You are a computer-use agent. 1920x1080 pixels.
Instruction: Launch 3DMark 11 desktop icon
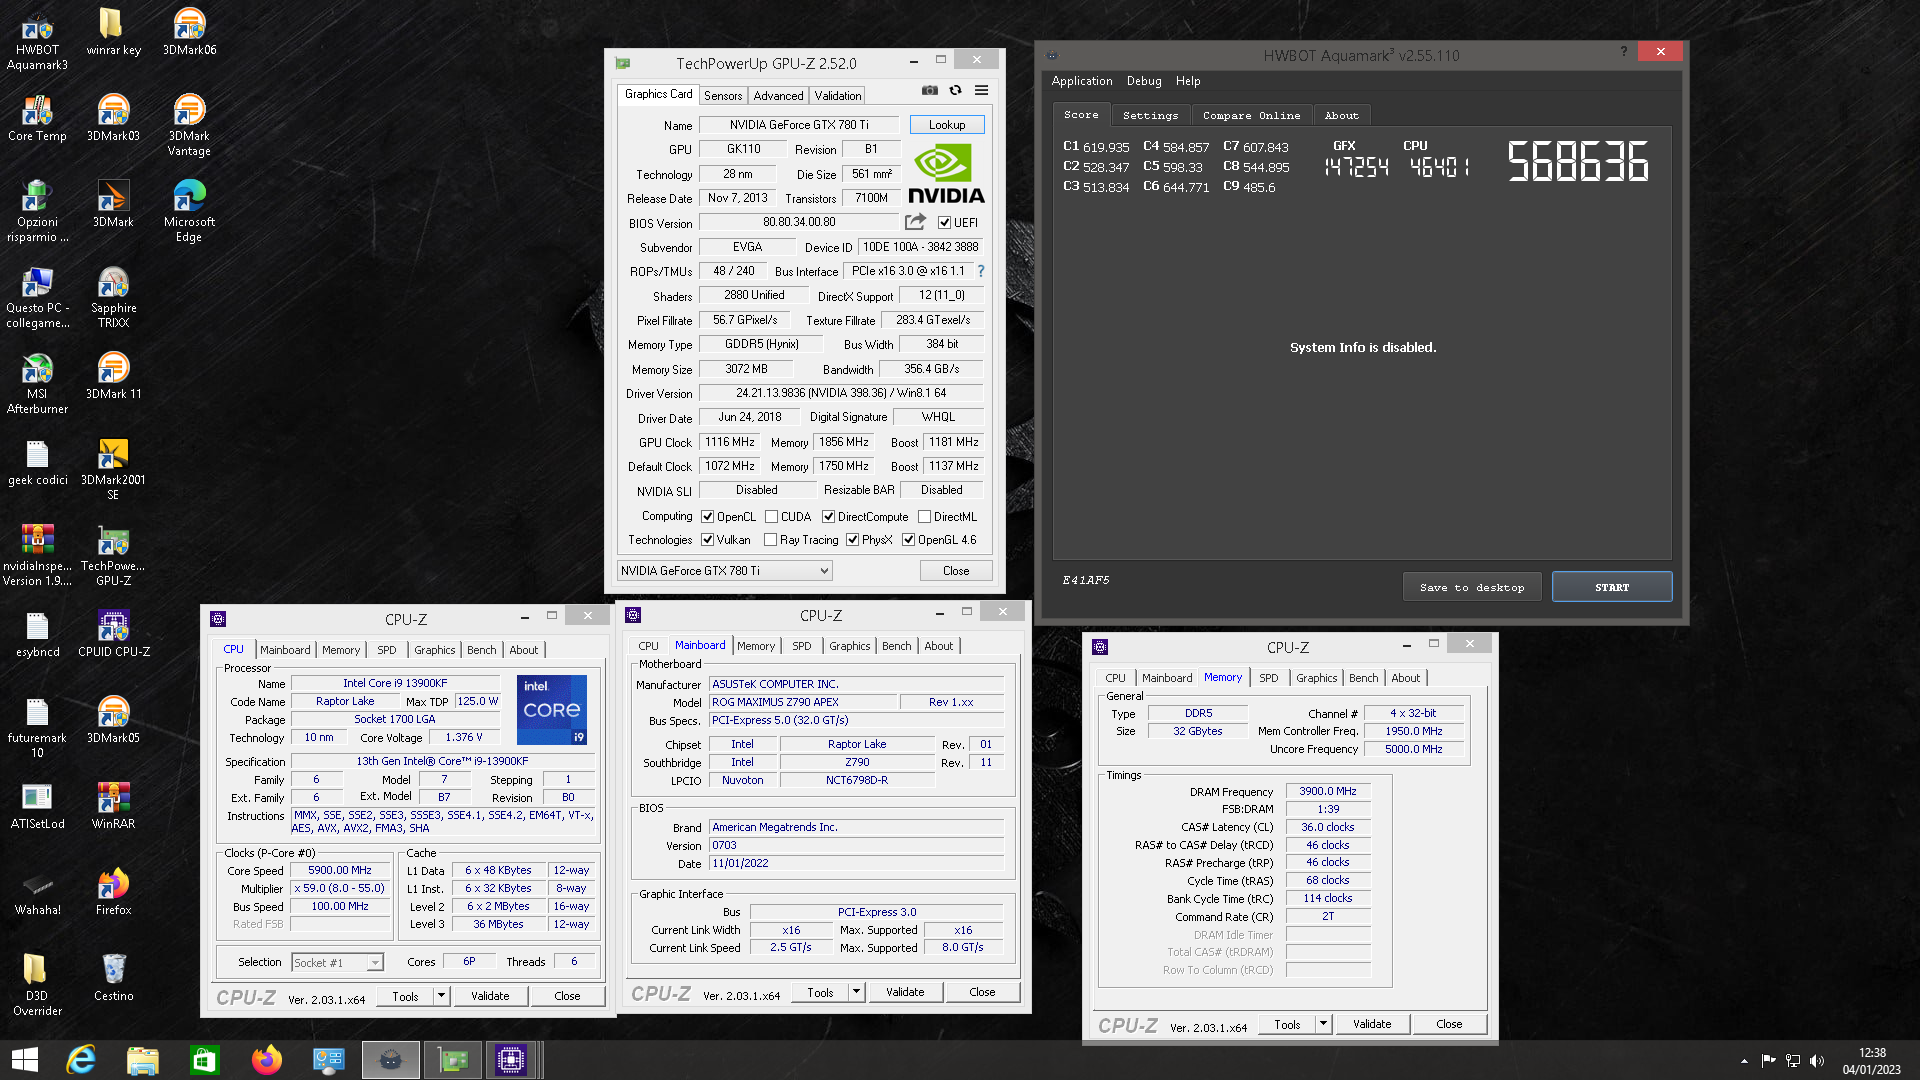click(113, 376)
